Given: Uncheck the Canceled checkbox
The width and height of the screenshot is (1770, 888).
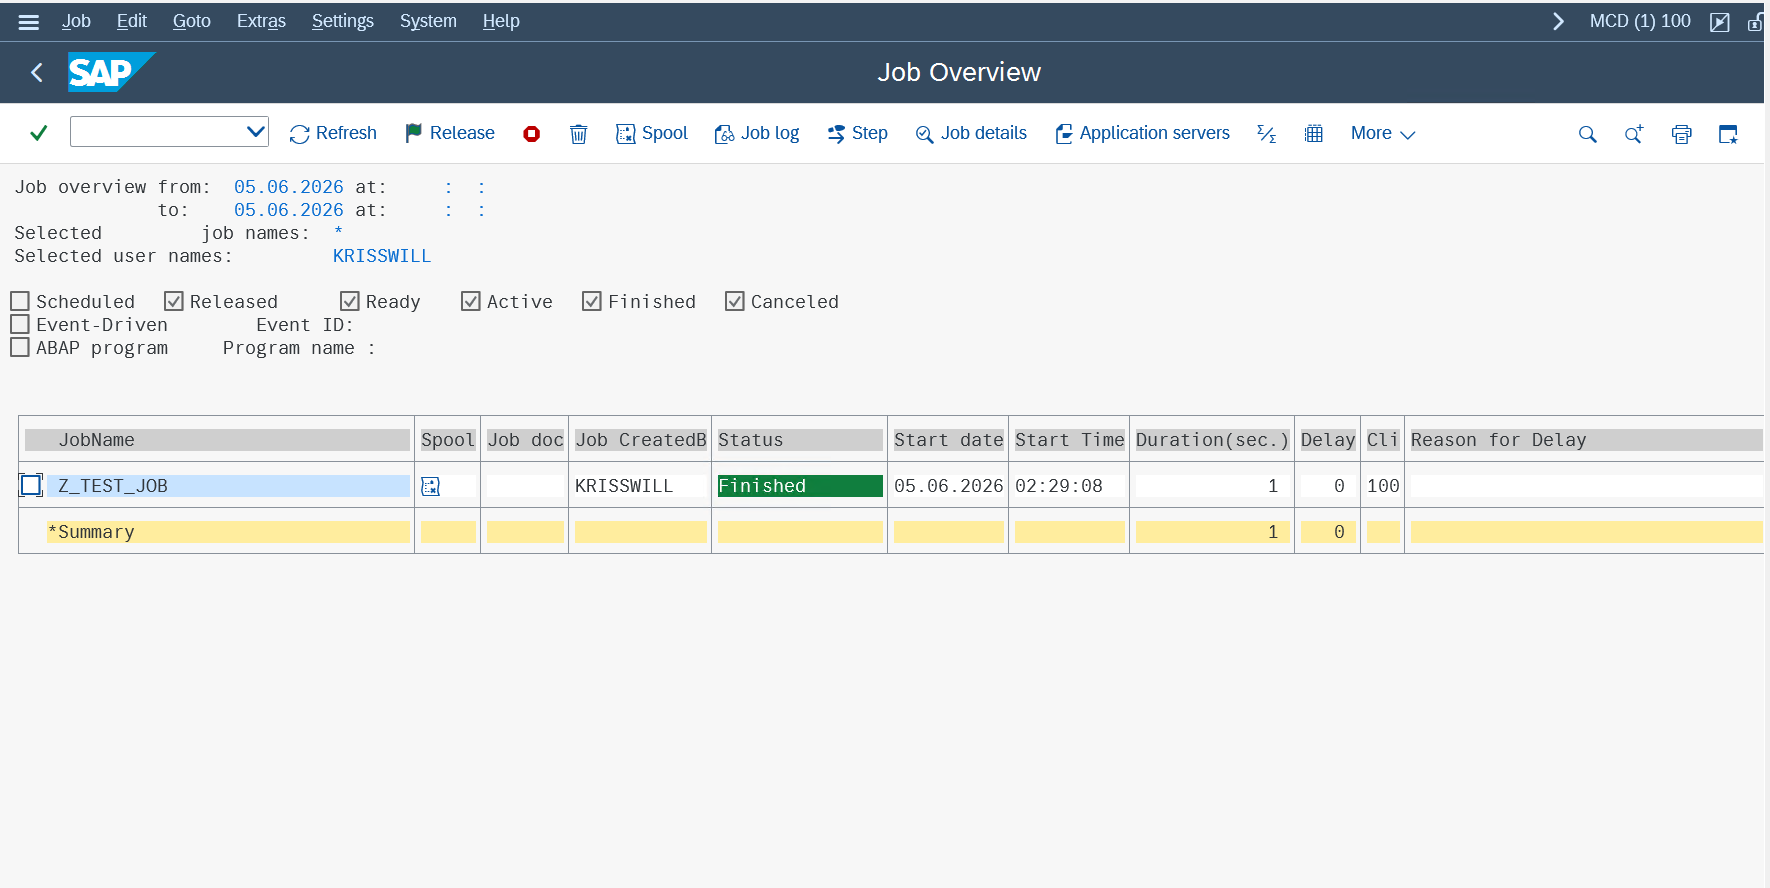Looking at the screenshot, I should (735, 301).
